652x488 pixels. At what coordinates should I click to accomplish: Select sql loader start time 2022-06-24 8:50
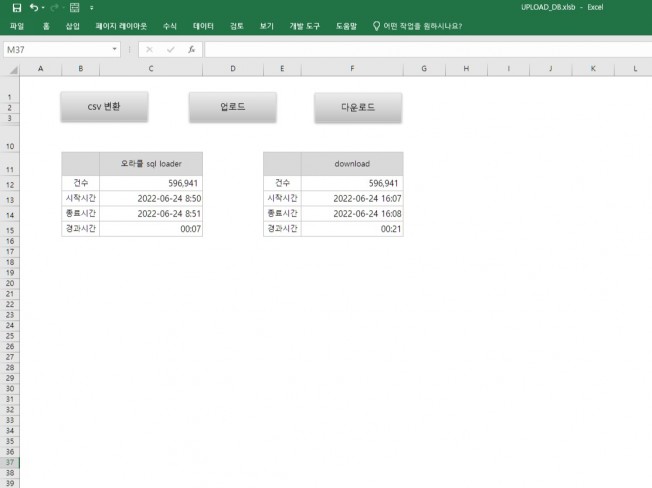(151, 199)
